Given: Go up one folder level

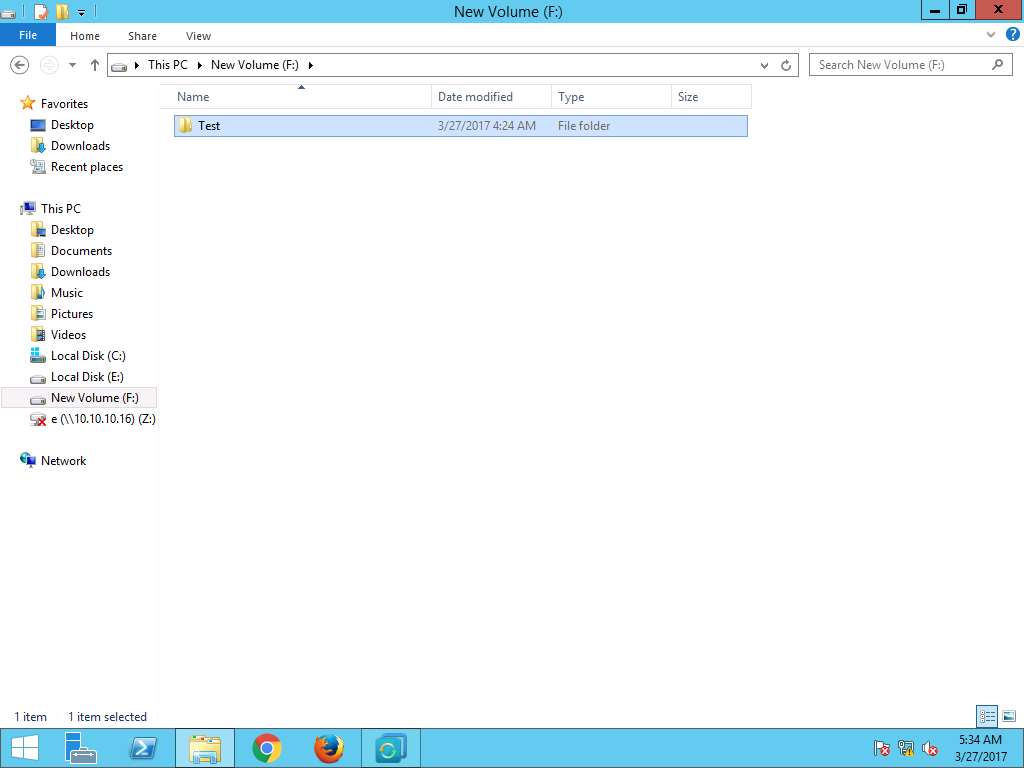Looking at the screenshot, I should tap(95, 65).
